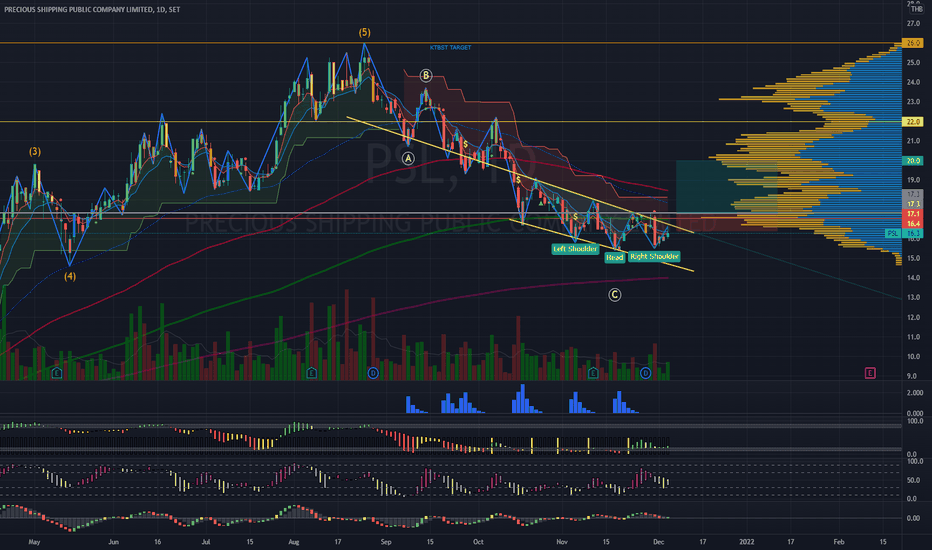The width and height of the screenshot is (932, 550).
Task: Click the Head label
Action: [615, 257]
